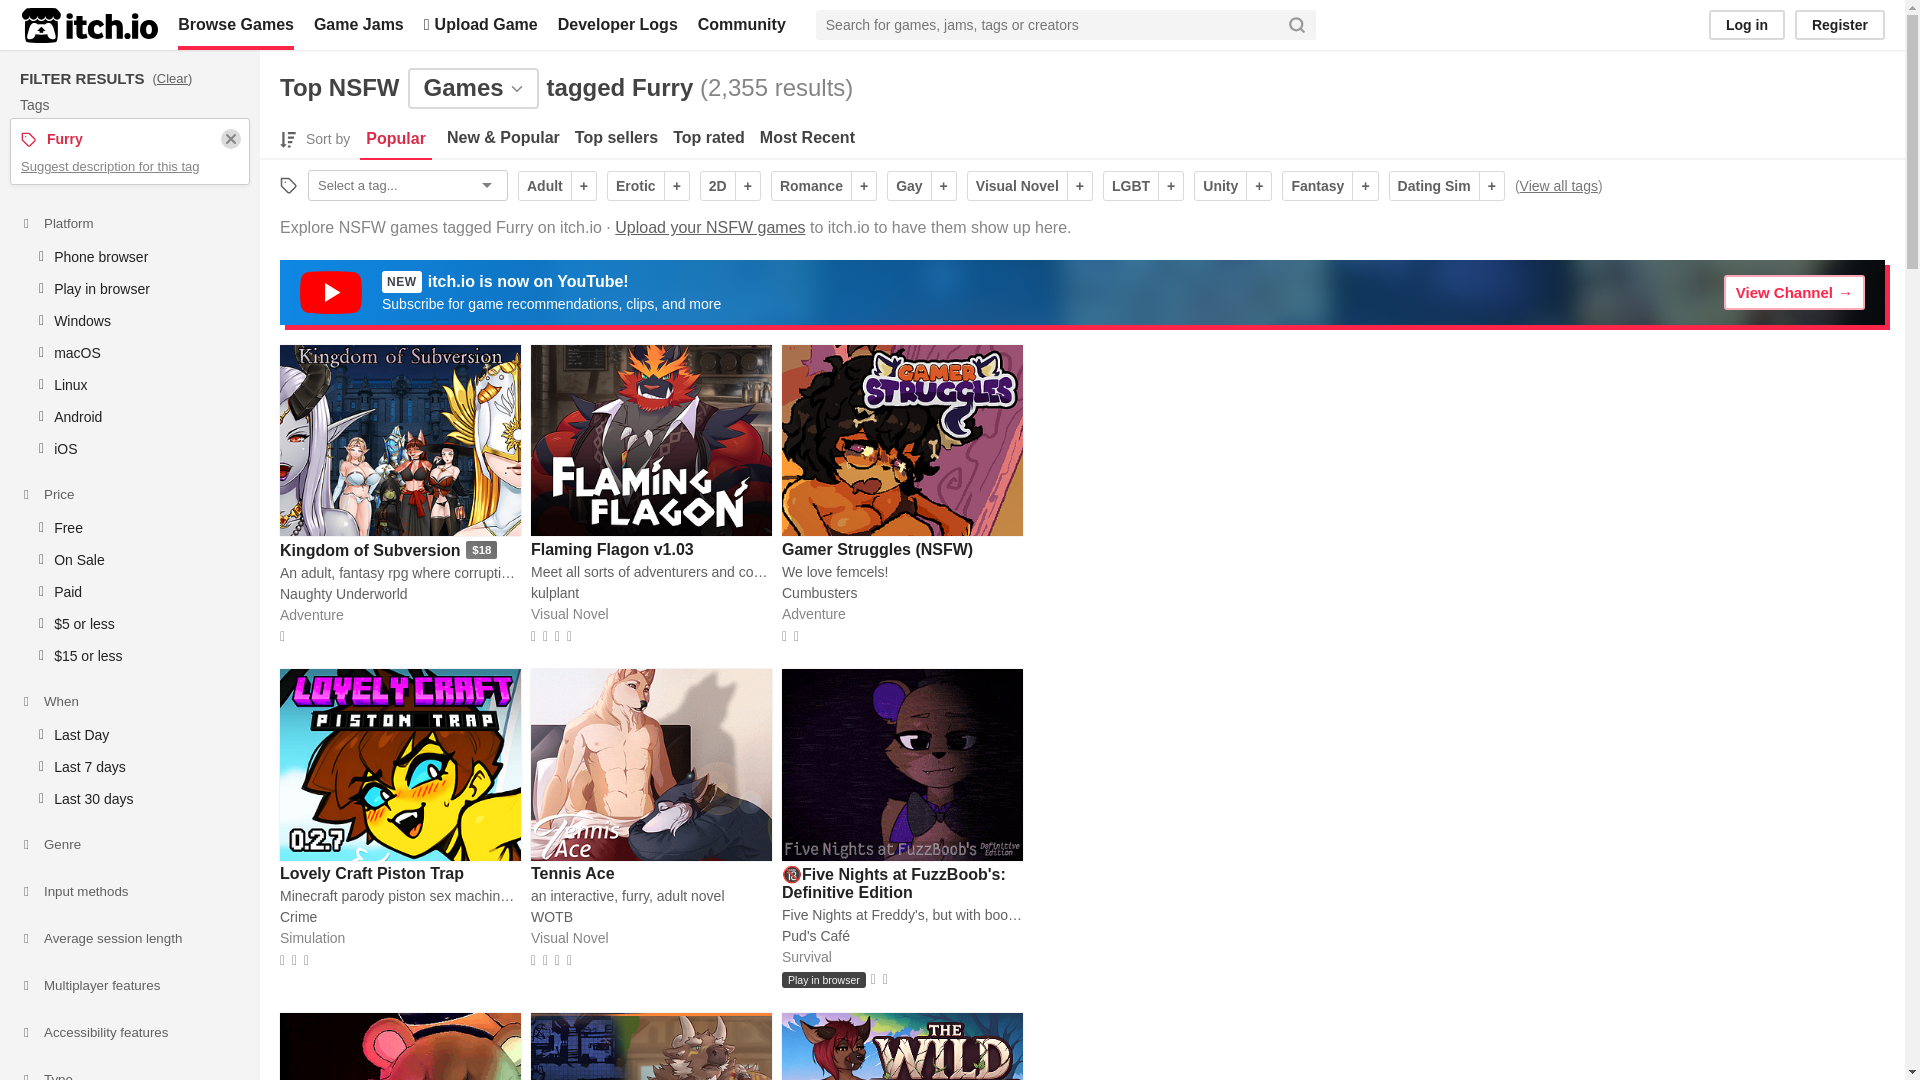Open the Community page
Screen dimensions: 1920x1080
pos(742,25)
